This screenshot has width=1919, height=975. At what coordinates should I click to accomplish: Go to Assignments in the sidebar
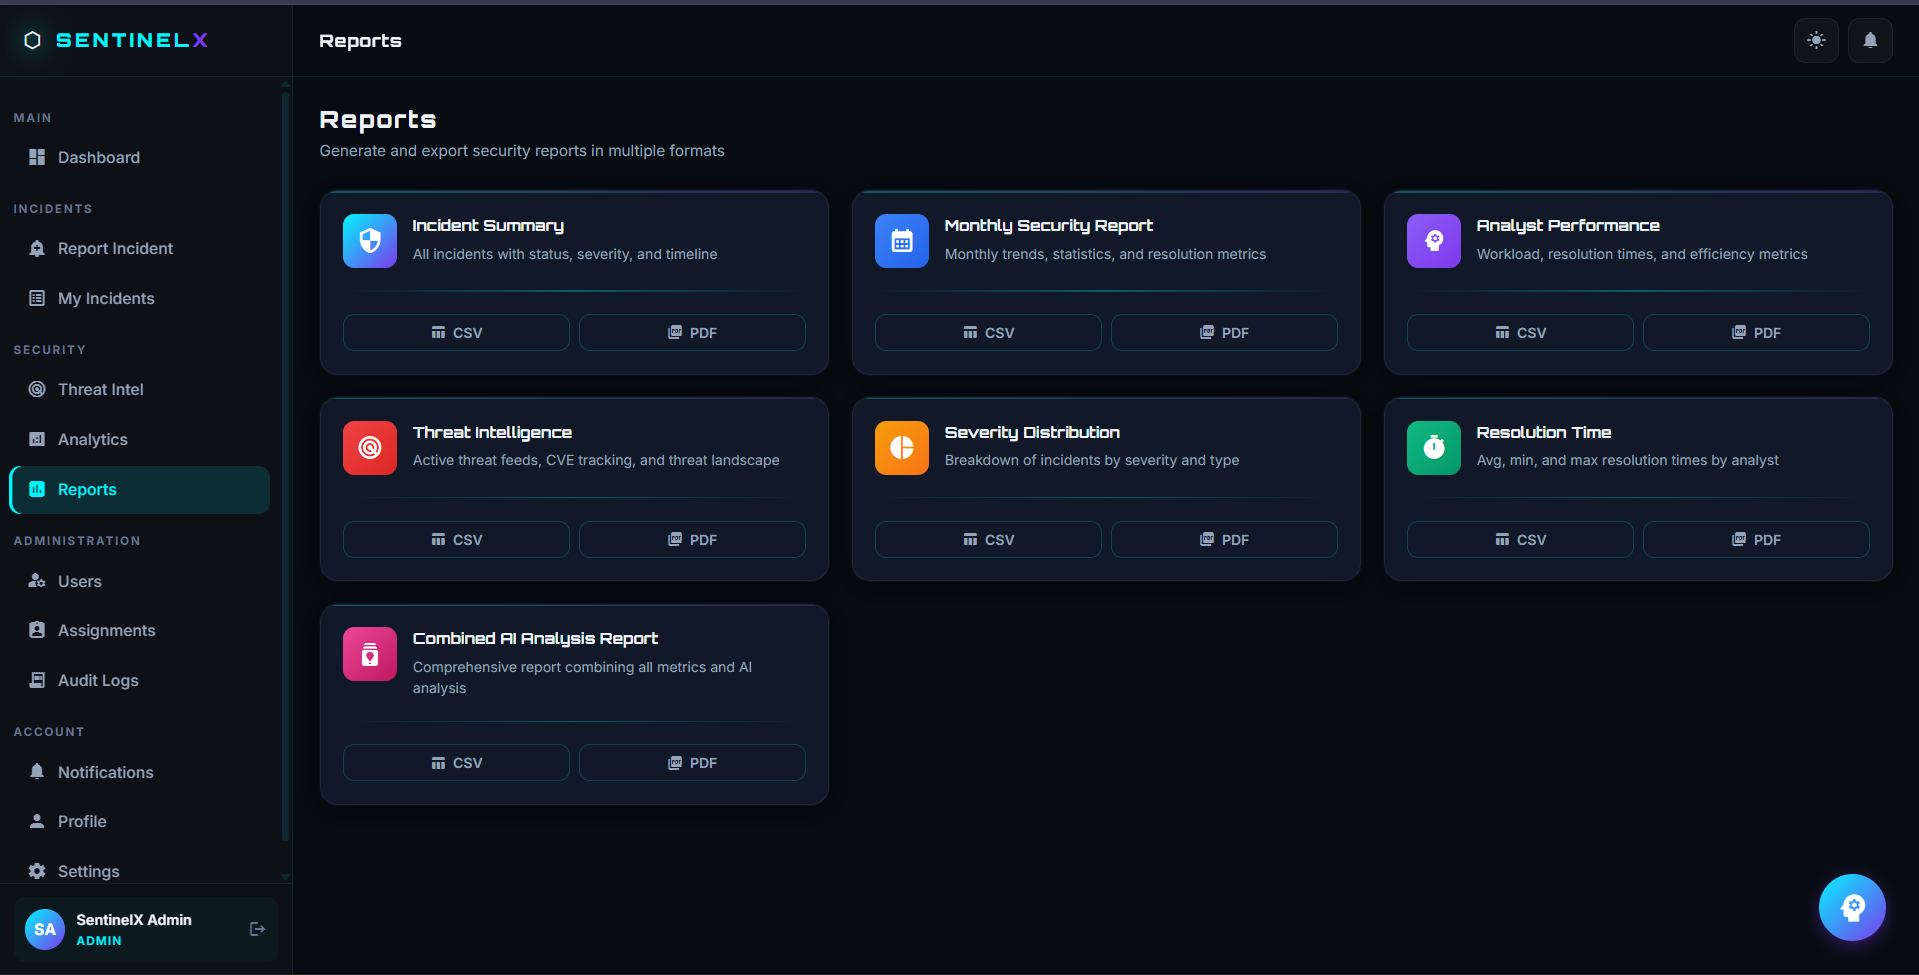140,630
